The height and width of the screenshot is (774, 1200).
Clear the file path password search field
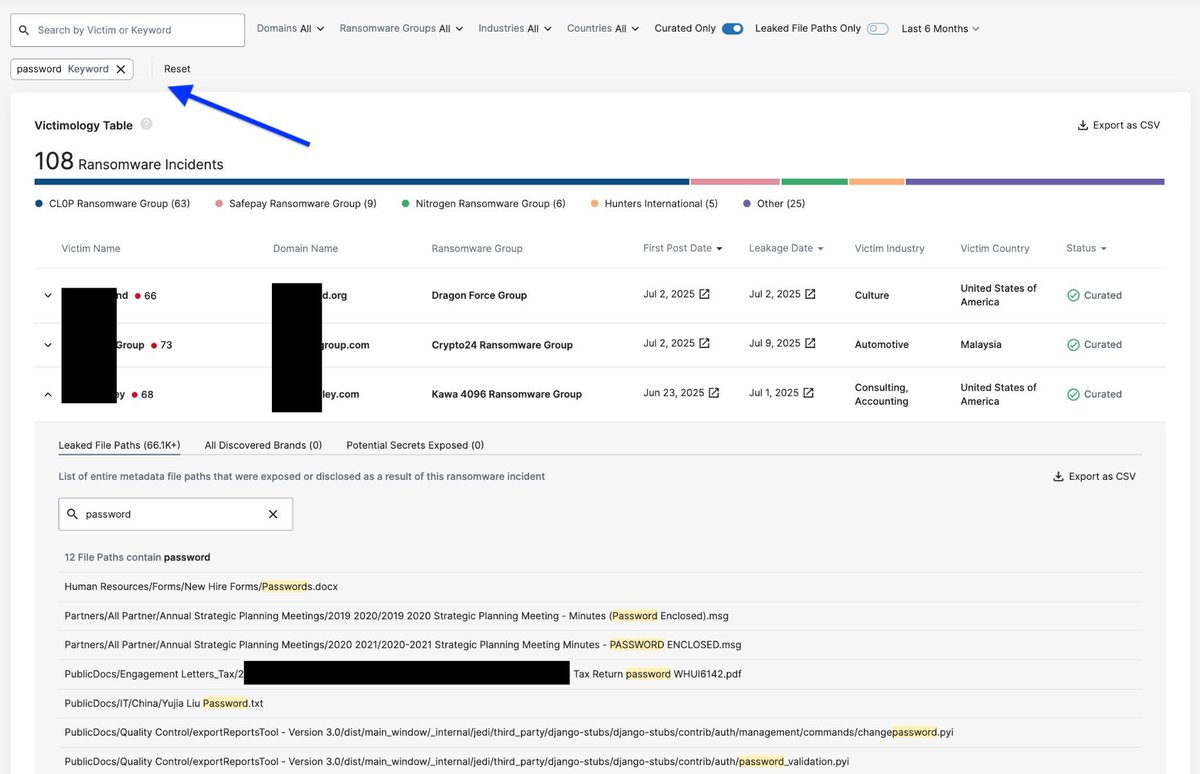point(273,514)
